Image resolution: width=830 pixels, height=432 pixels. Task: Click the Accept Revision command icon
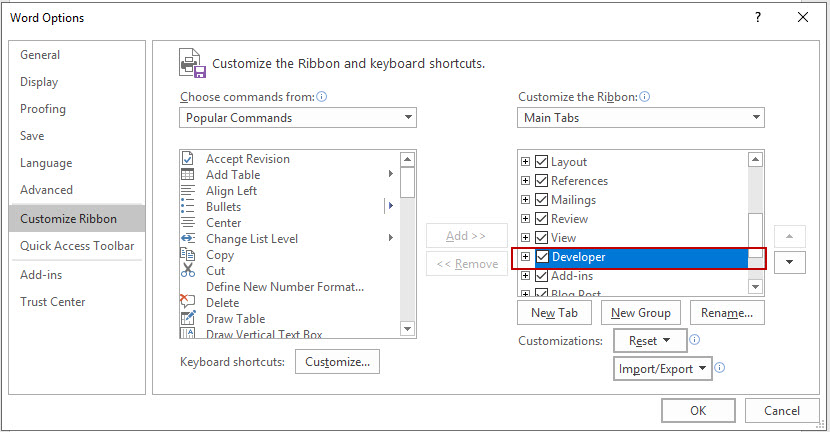click(x=187, y=159)
